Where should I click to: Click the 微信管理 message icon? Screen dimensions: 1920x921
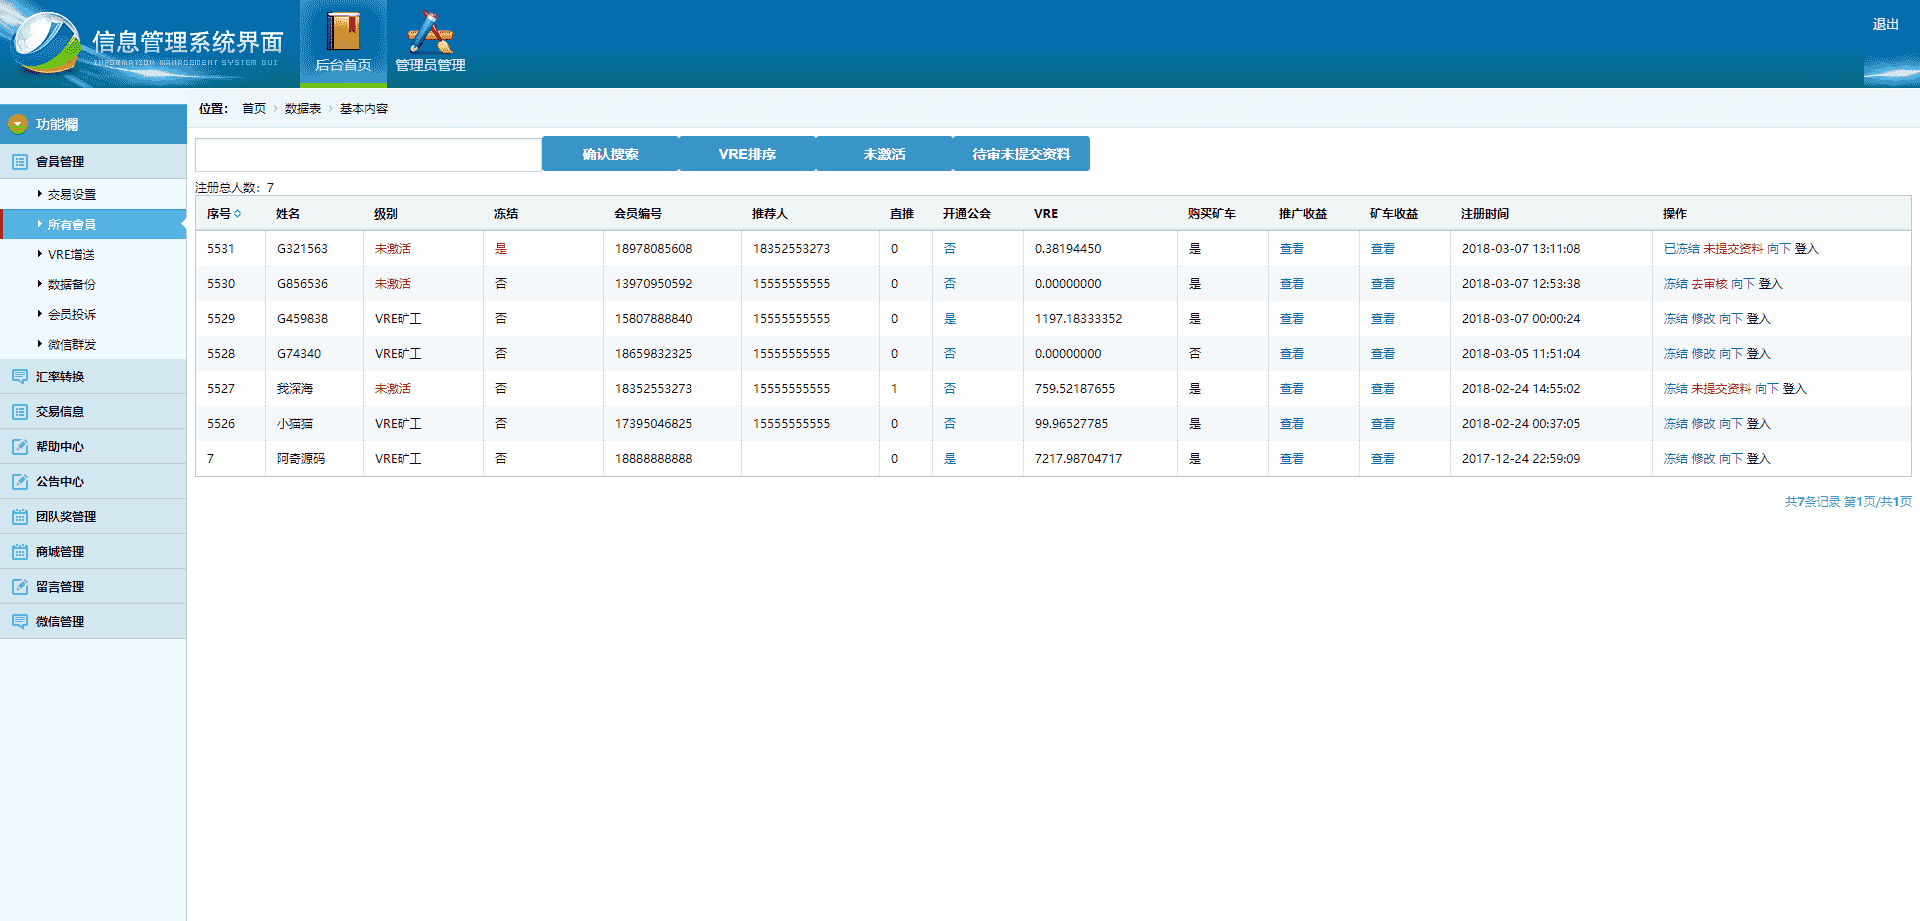pos(20,622)
